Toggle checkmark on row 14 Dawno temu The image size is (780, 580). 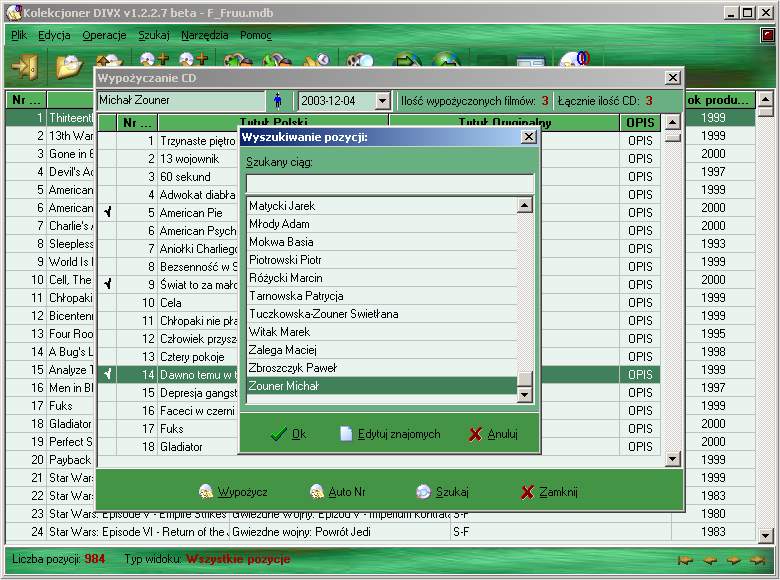click(x=107, y=375)
